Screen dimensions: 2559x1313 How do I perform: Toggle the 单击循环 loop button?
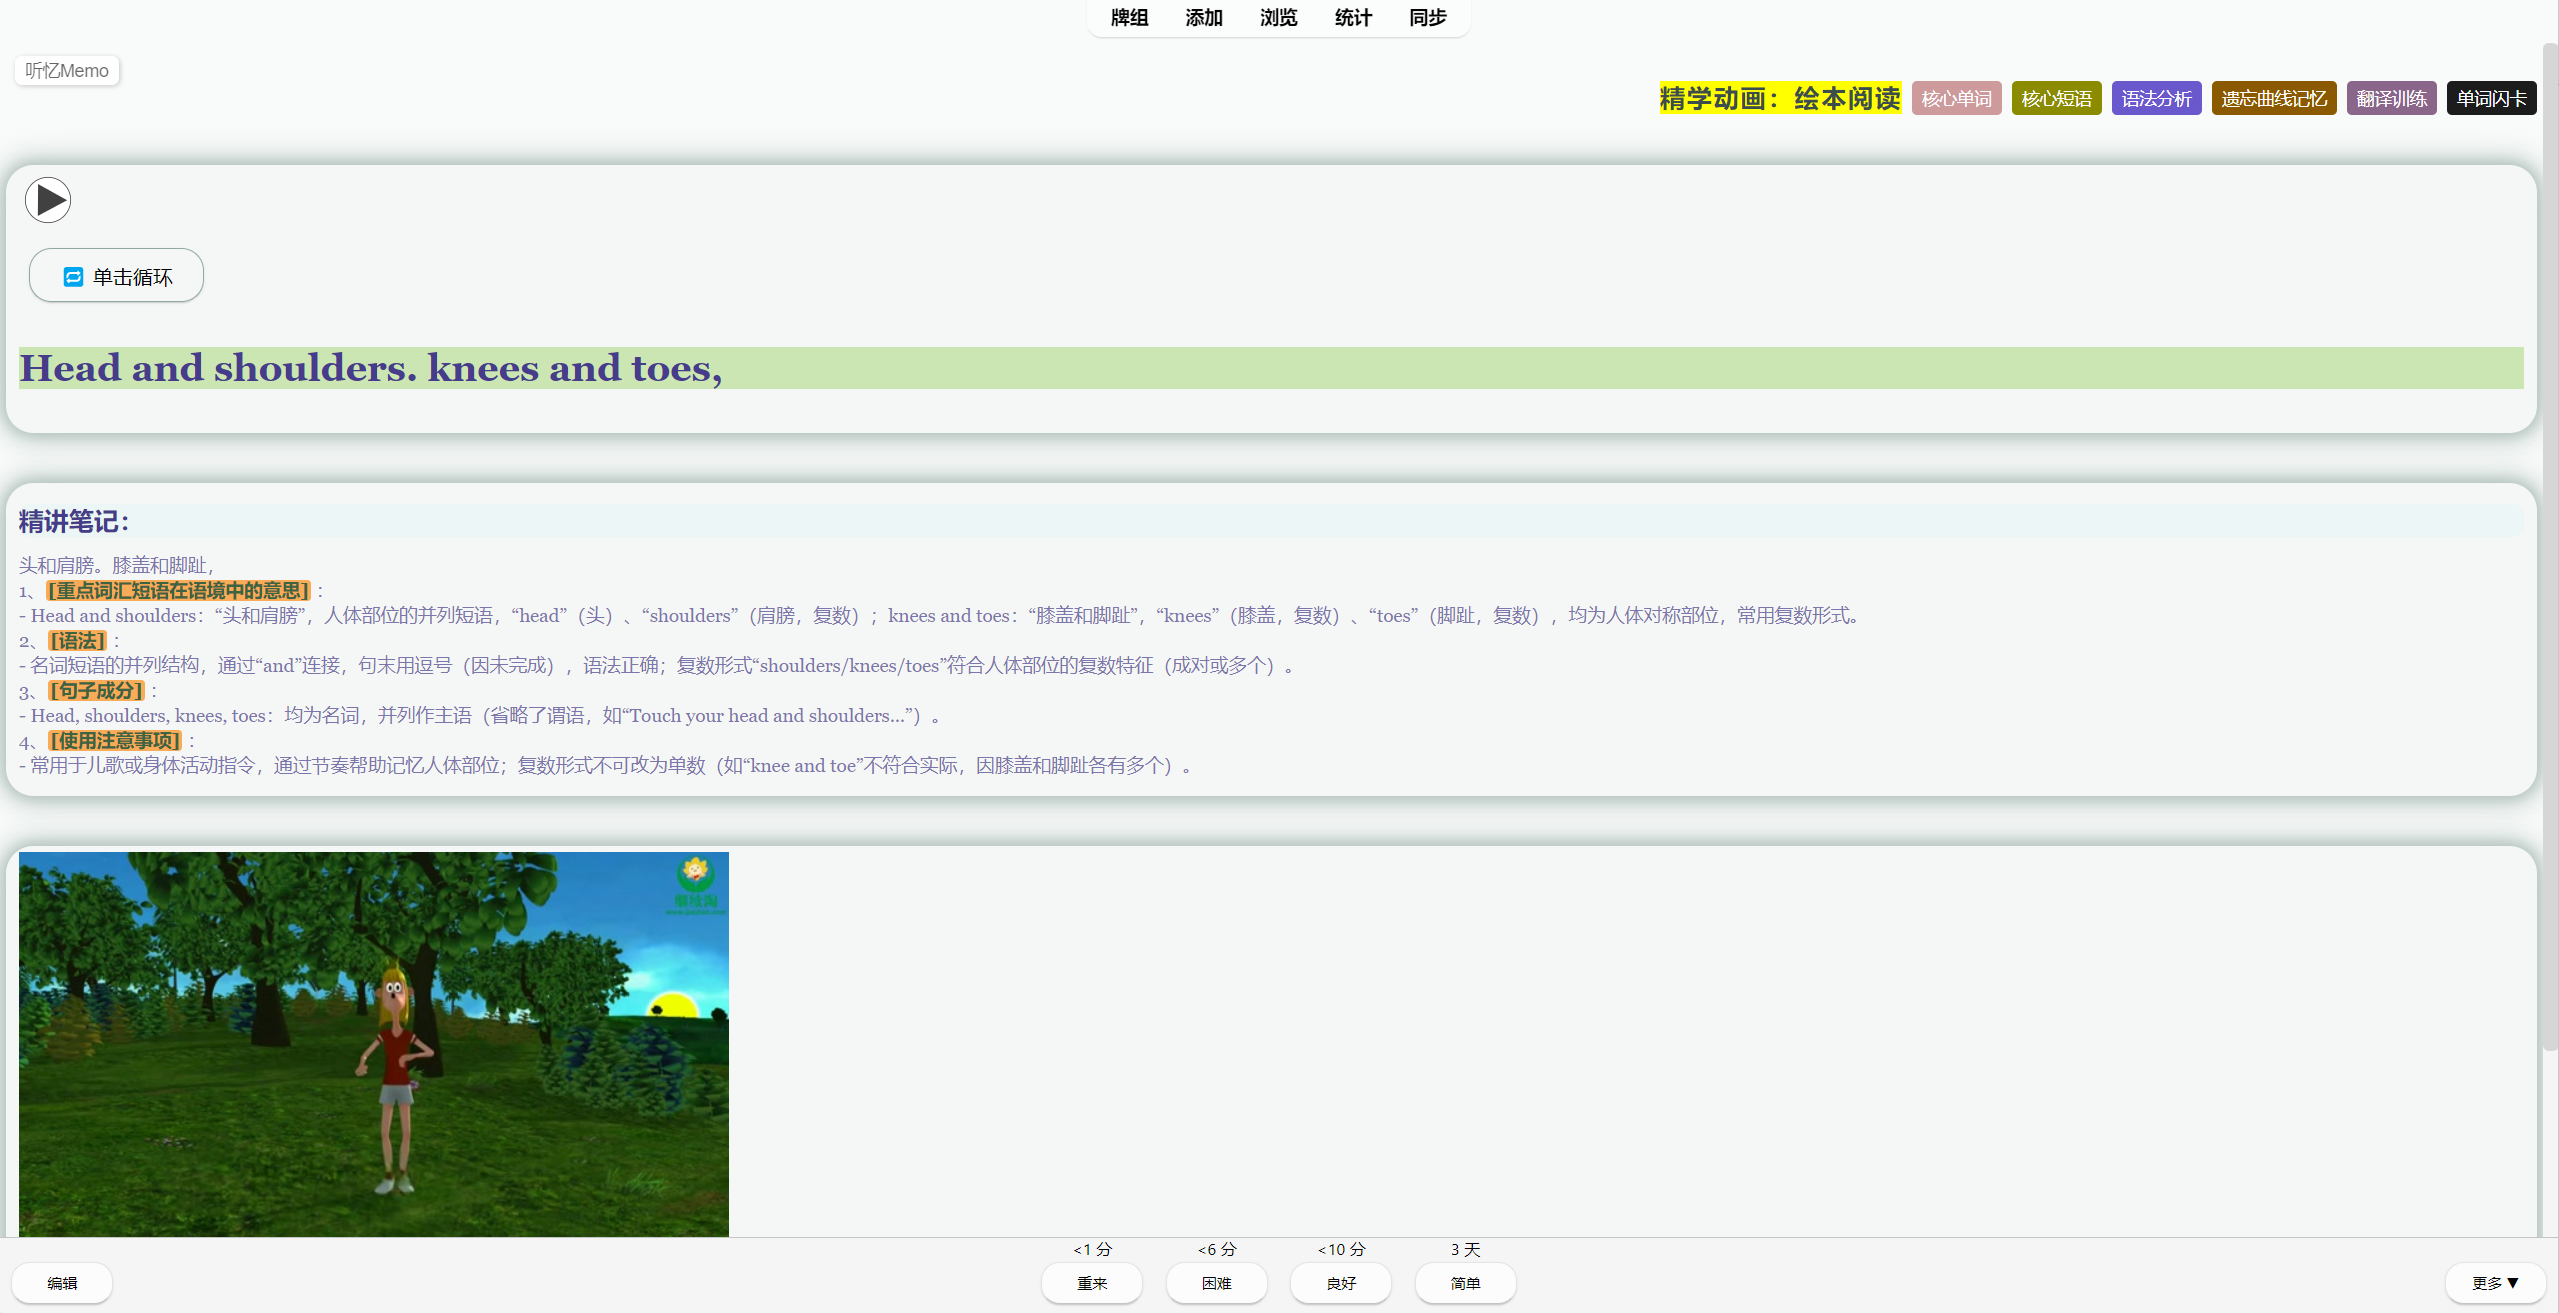click(116, 276)
